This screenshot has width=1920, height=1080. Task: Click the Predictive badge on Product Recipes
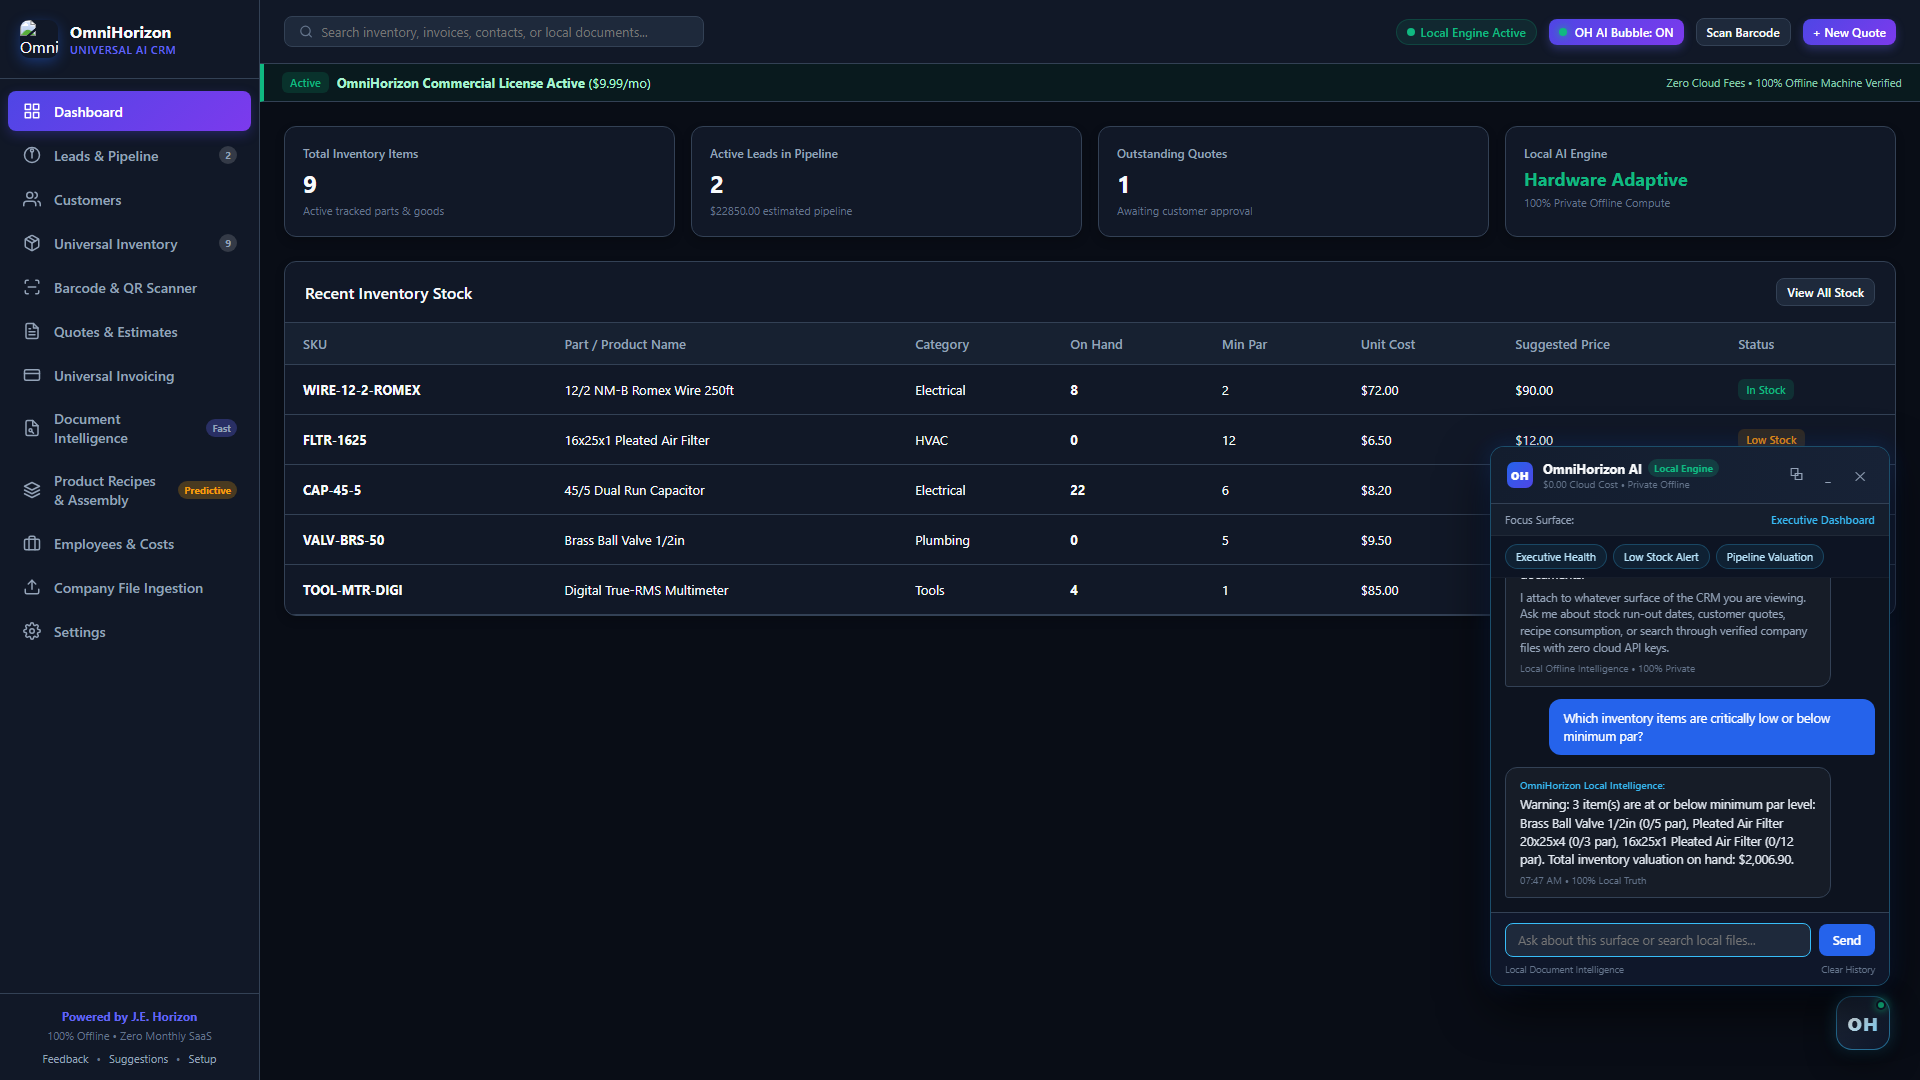click(207, 490)
